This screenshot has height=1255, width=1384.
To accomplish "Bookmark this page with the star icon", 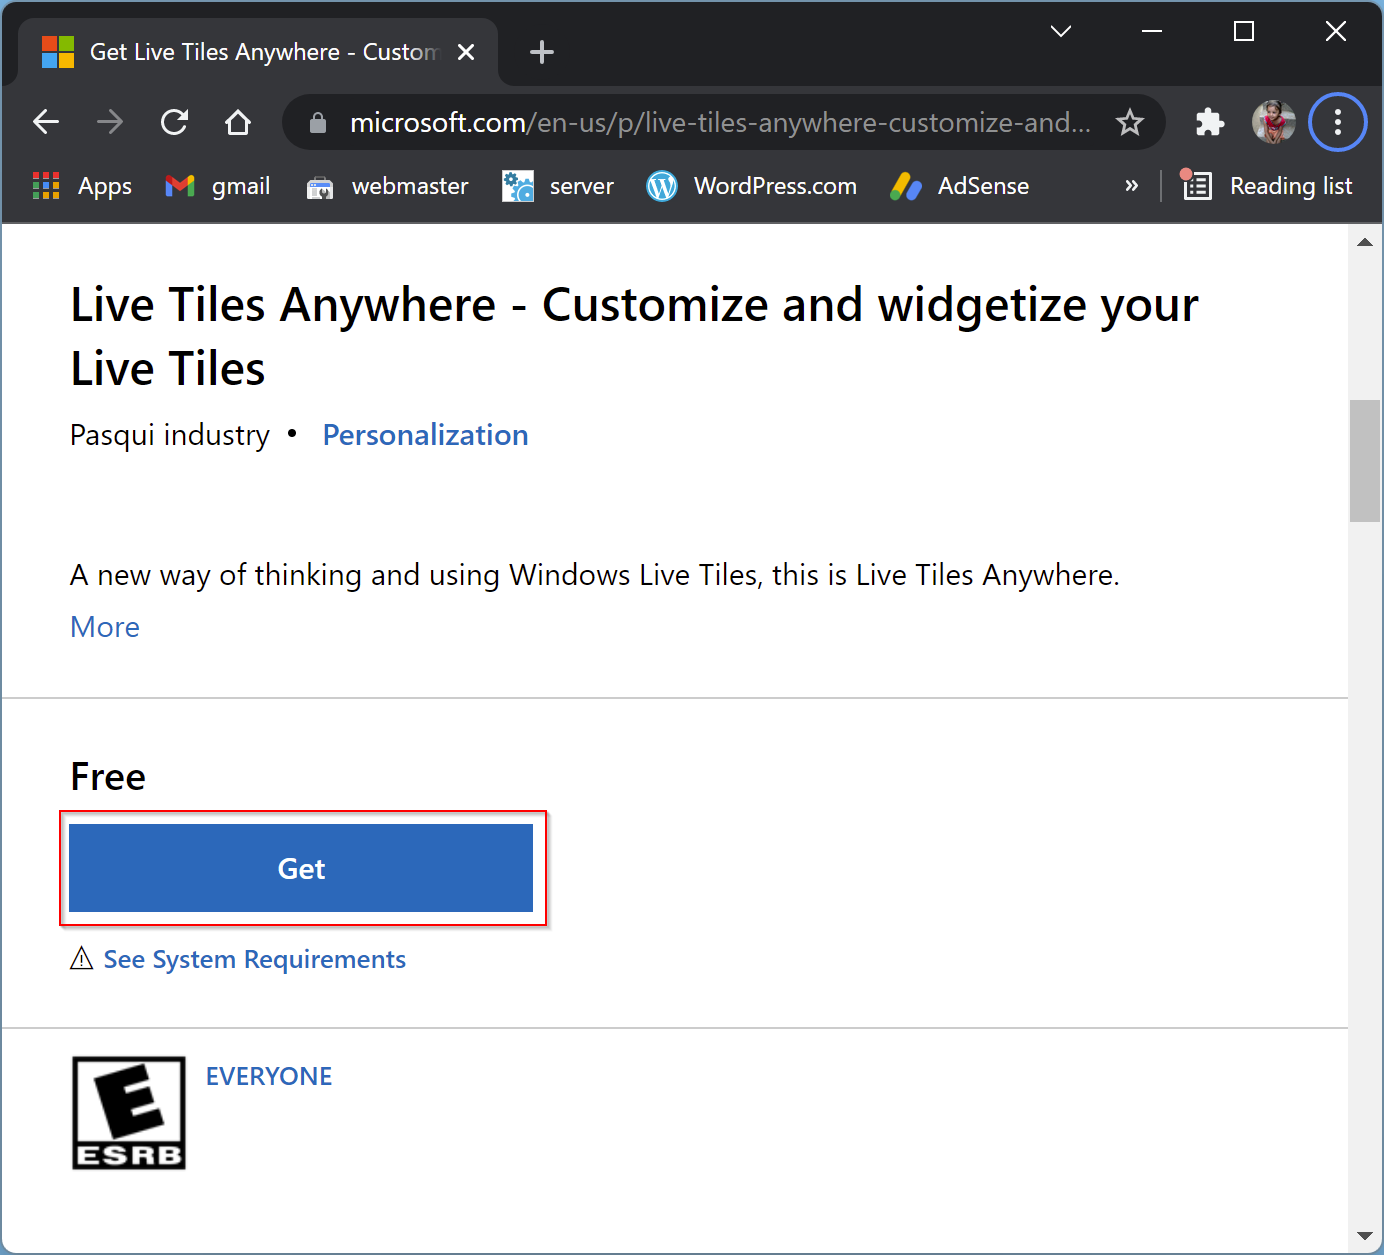I will (x=1130, y=122).
